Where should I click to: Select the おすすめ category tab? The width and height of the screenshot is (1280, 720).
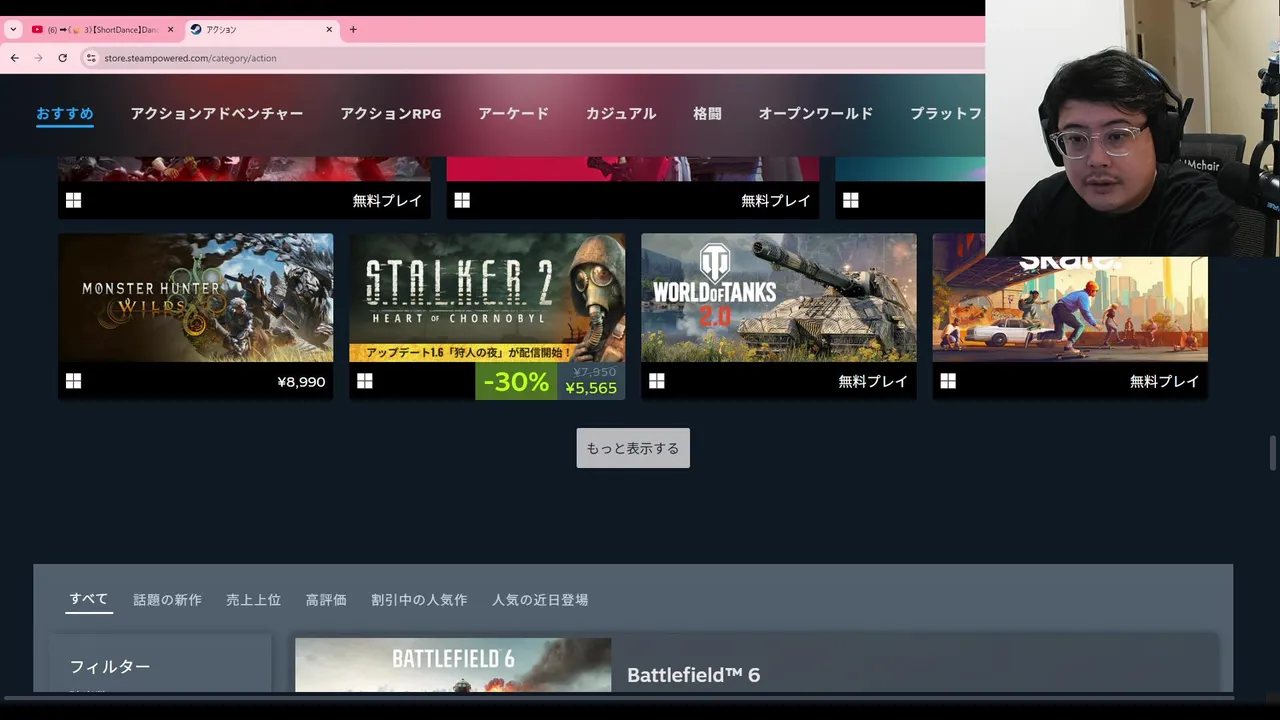65,114
